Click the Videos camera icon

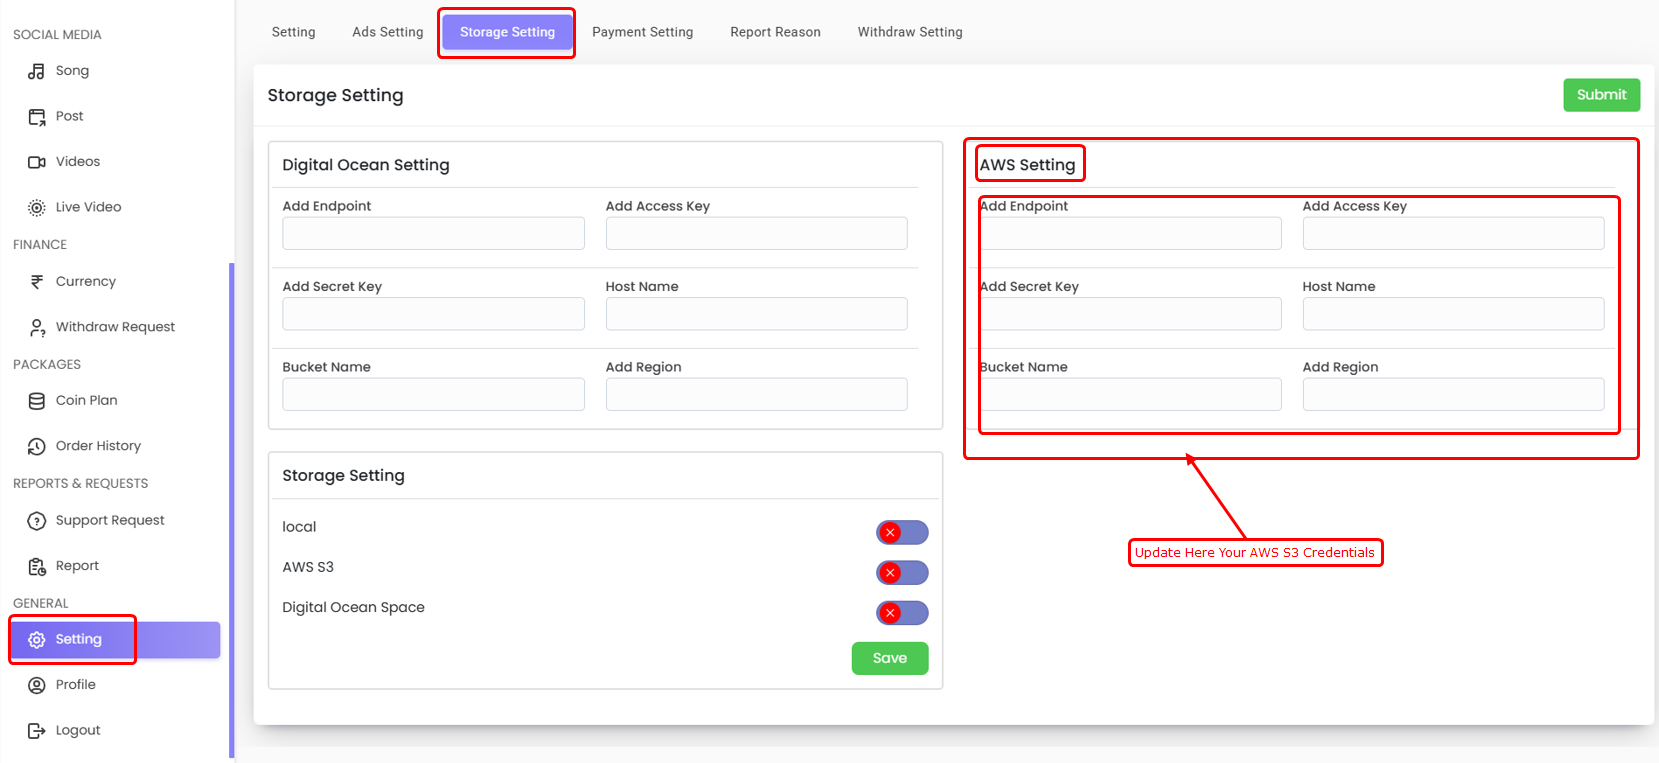tap(37, 162)
